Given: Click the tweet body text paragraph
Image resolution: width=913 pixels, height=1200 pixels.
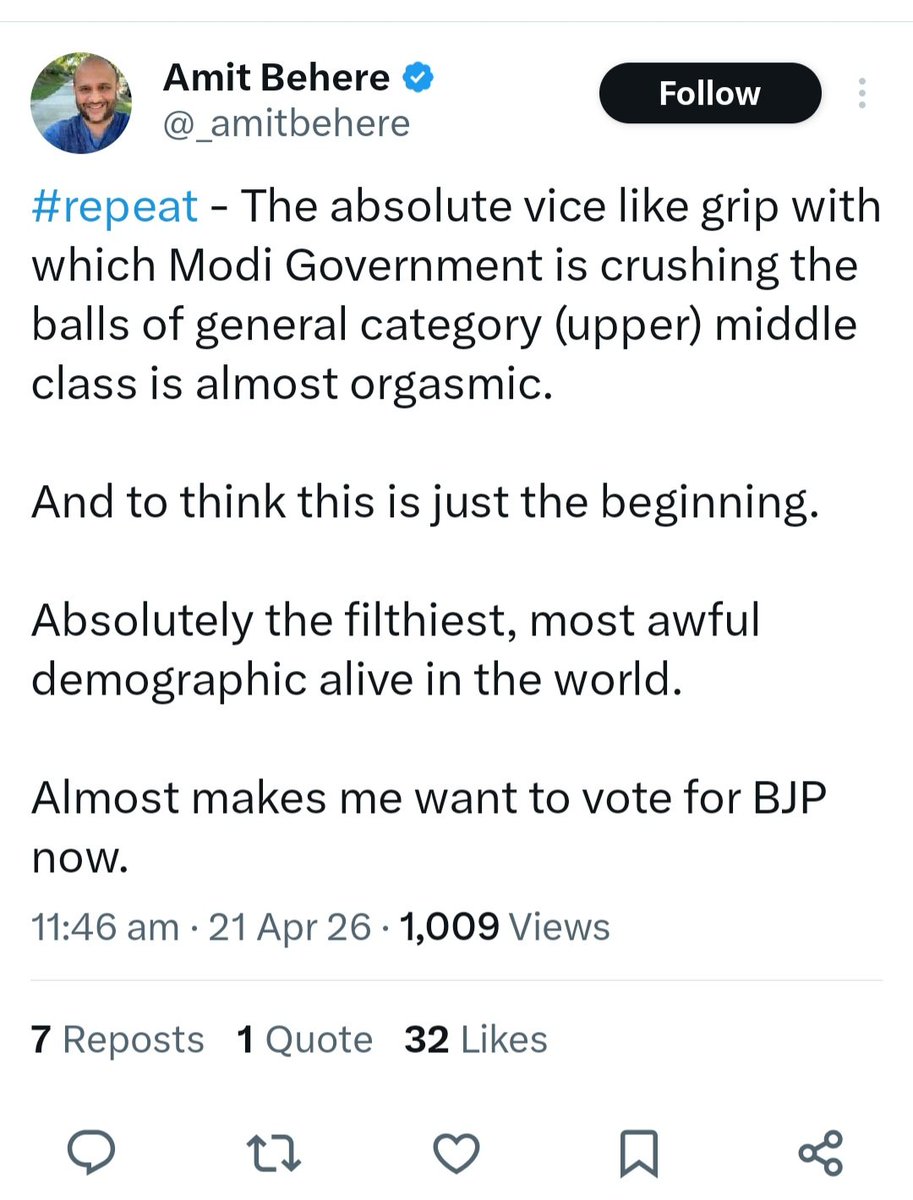Looking at the screenshot, I should click(x=444, y=297).
